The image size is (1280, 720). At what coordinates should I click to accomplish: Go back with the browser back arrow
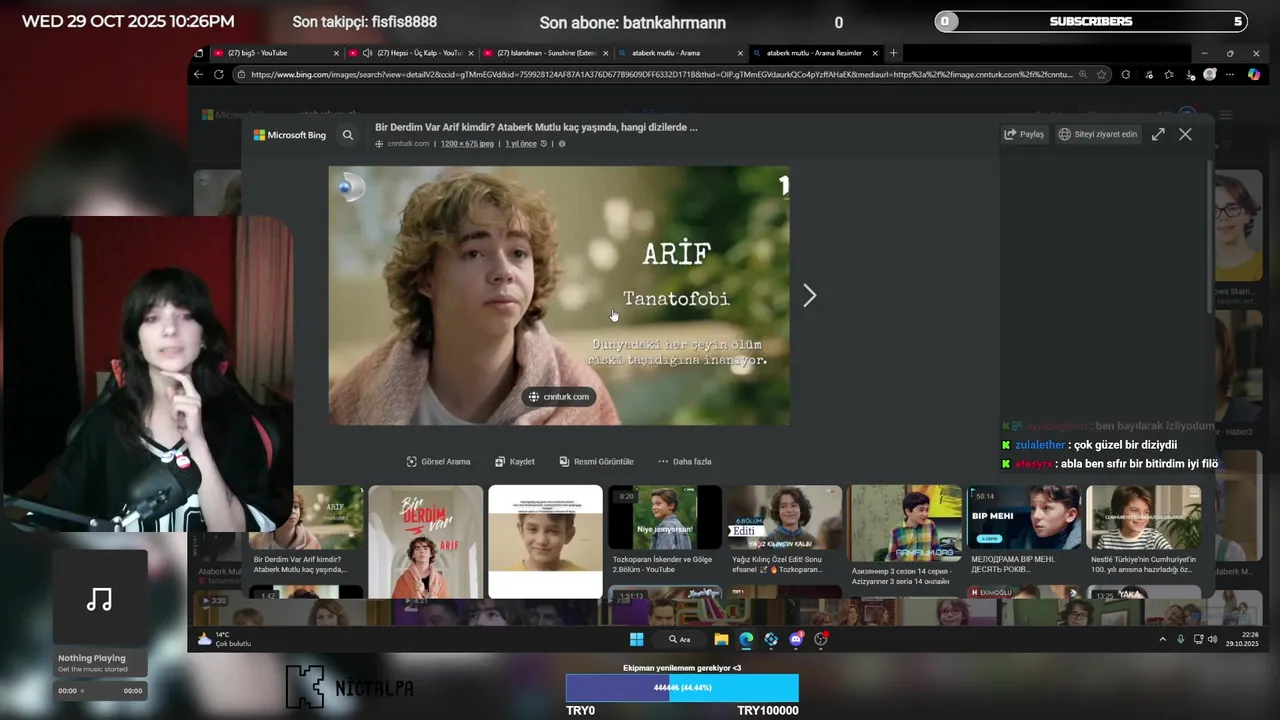[198, 74]
